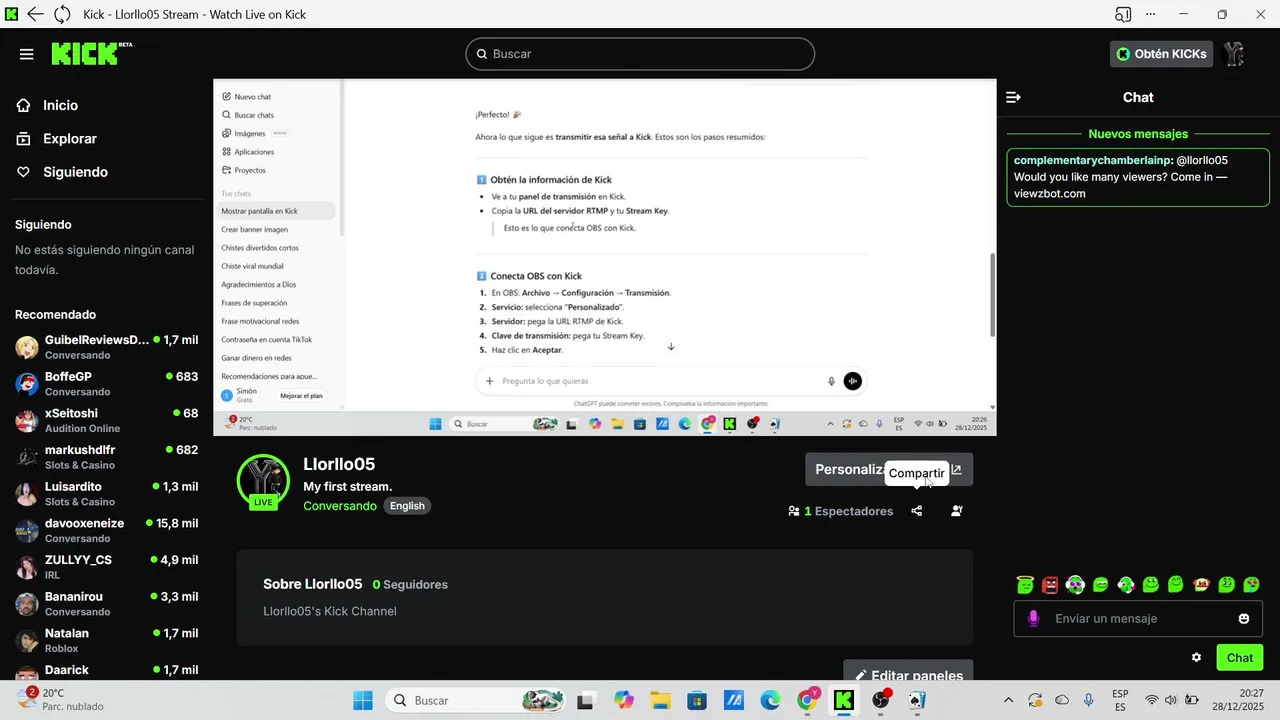Open recommended channel Natalan
Screen dimensions: 1280x720
(106, 640)
